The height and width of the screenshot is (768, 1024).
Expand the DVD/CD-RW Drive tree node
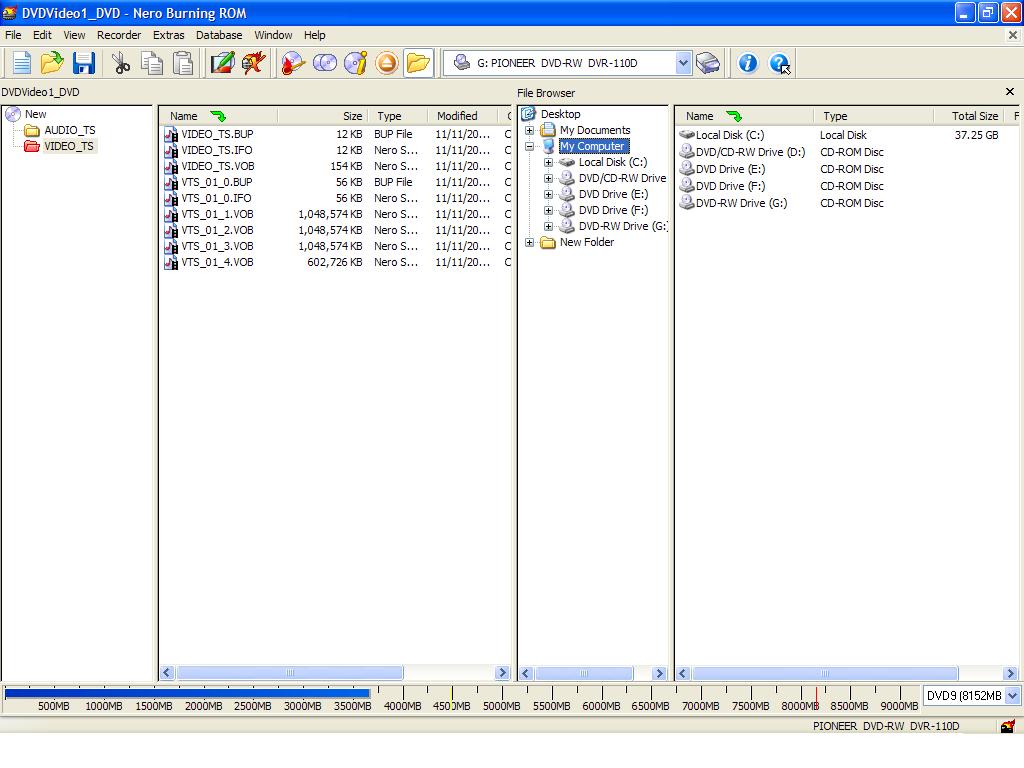pyautogui.click(x=549, y=178)
